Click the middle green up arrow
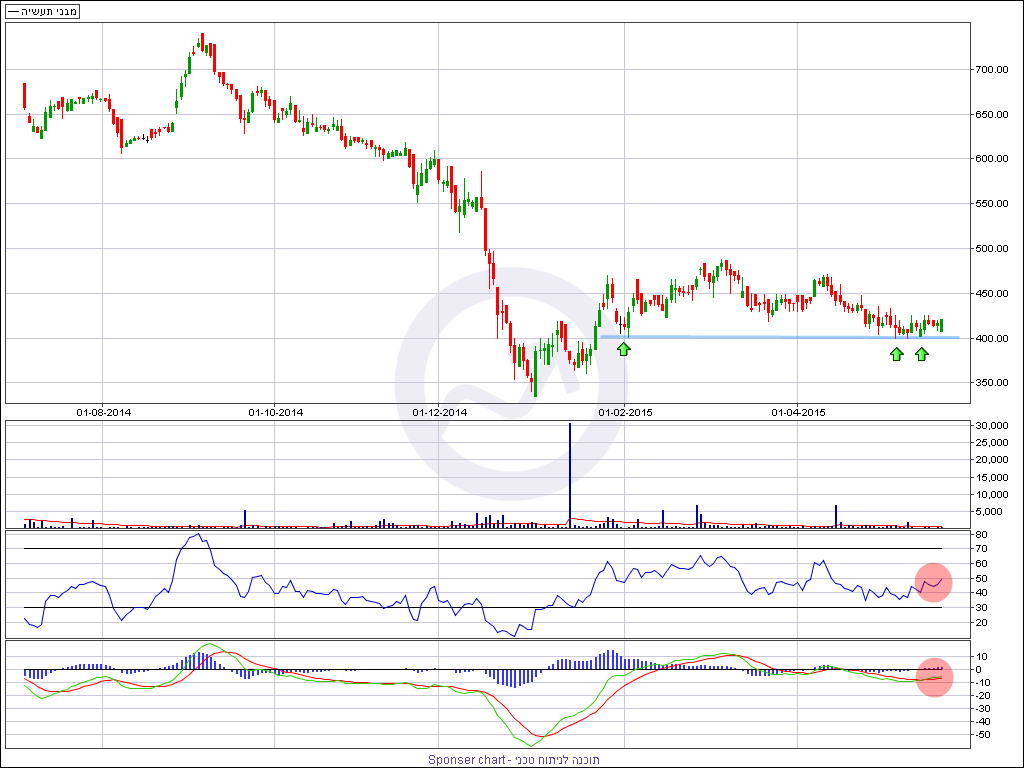This screenshot has height=768, width=1024. pyautogui.click(x=897, y=353)
